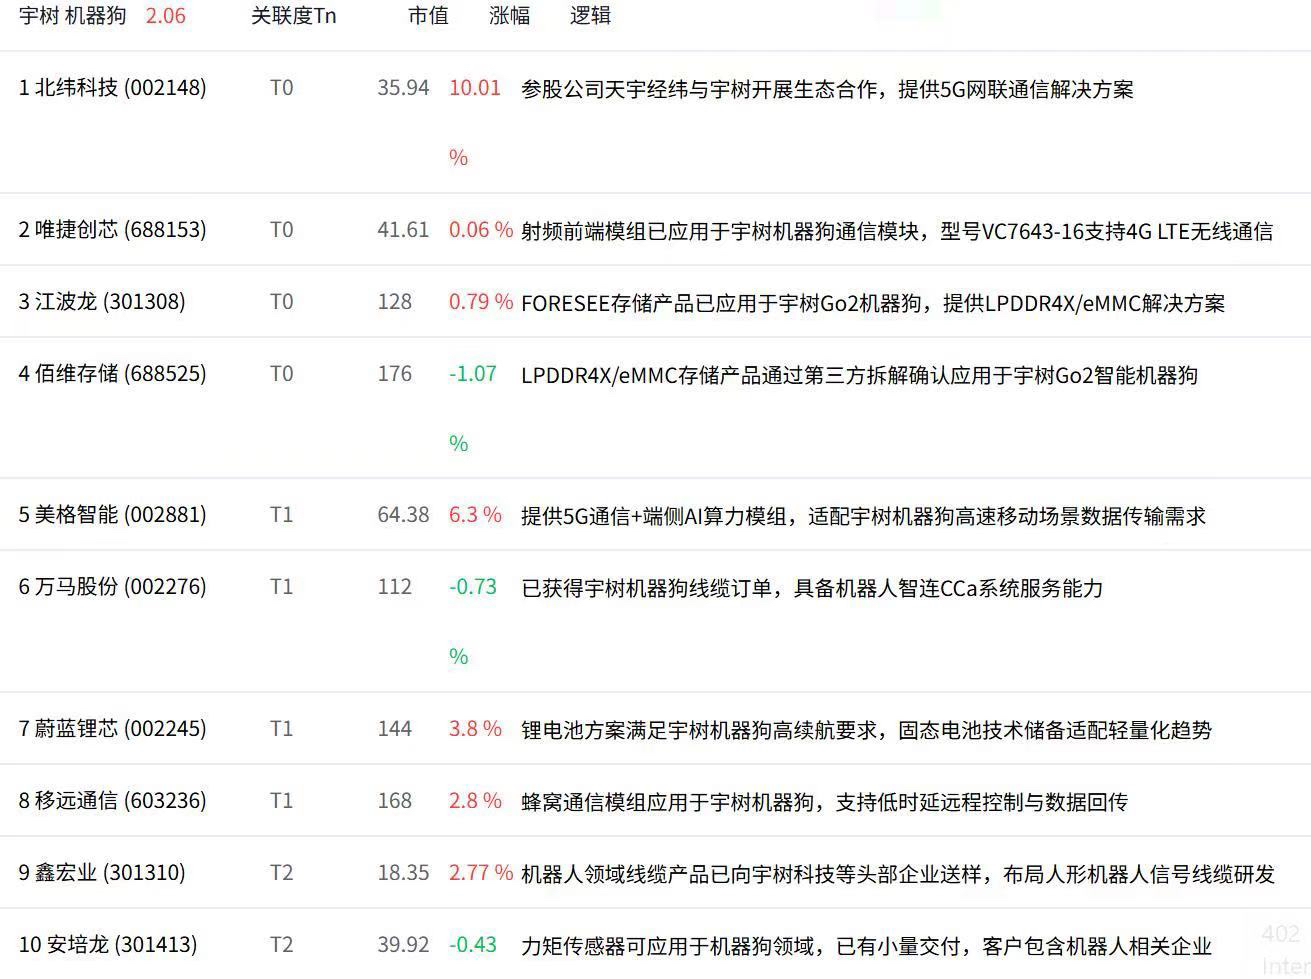Click the 0.06 % change value

pos(481,230)
